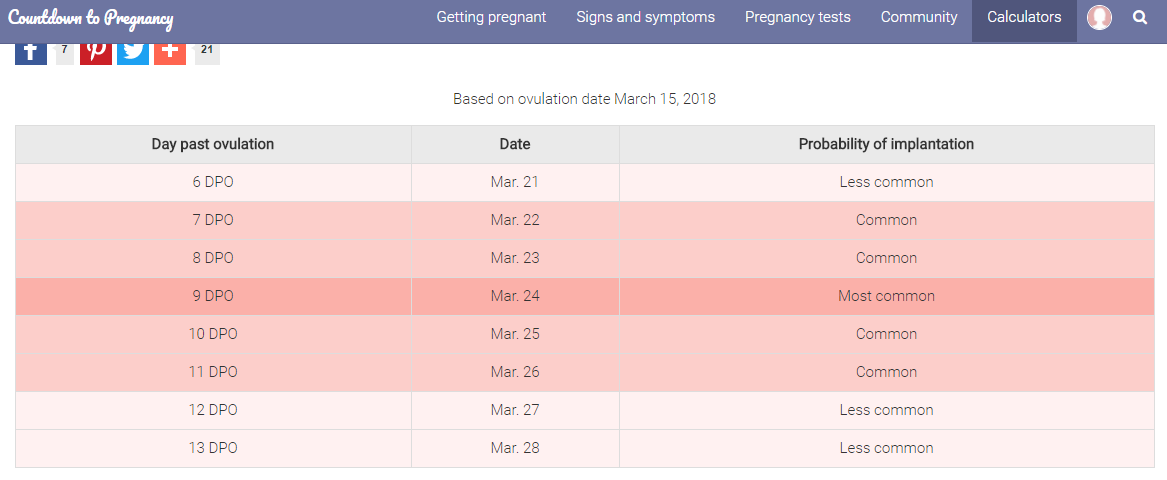Share the page on Pinterest
This screenshot has width=1167, height=480.
tap(96, 54)
